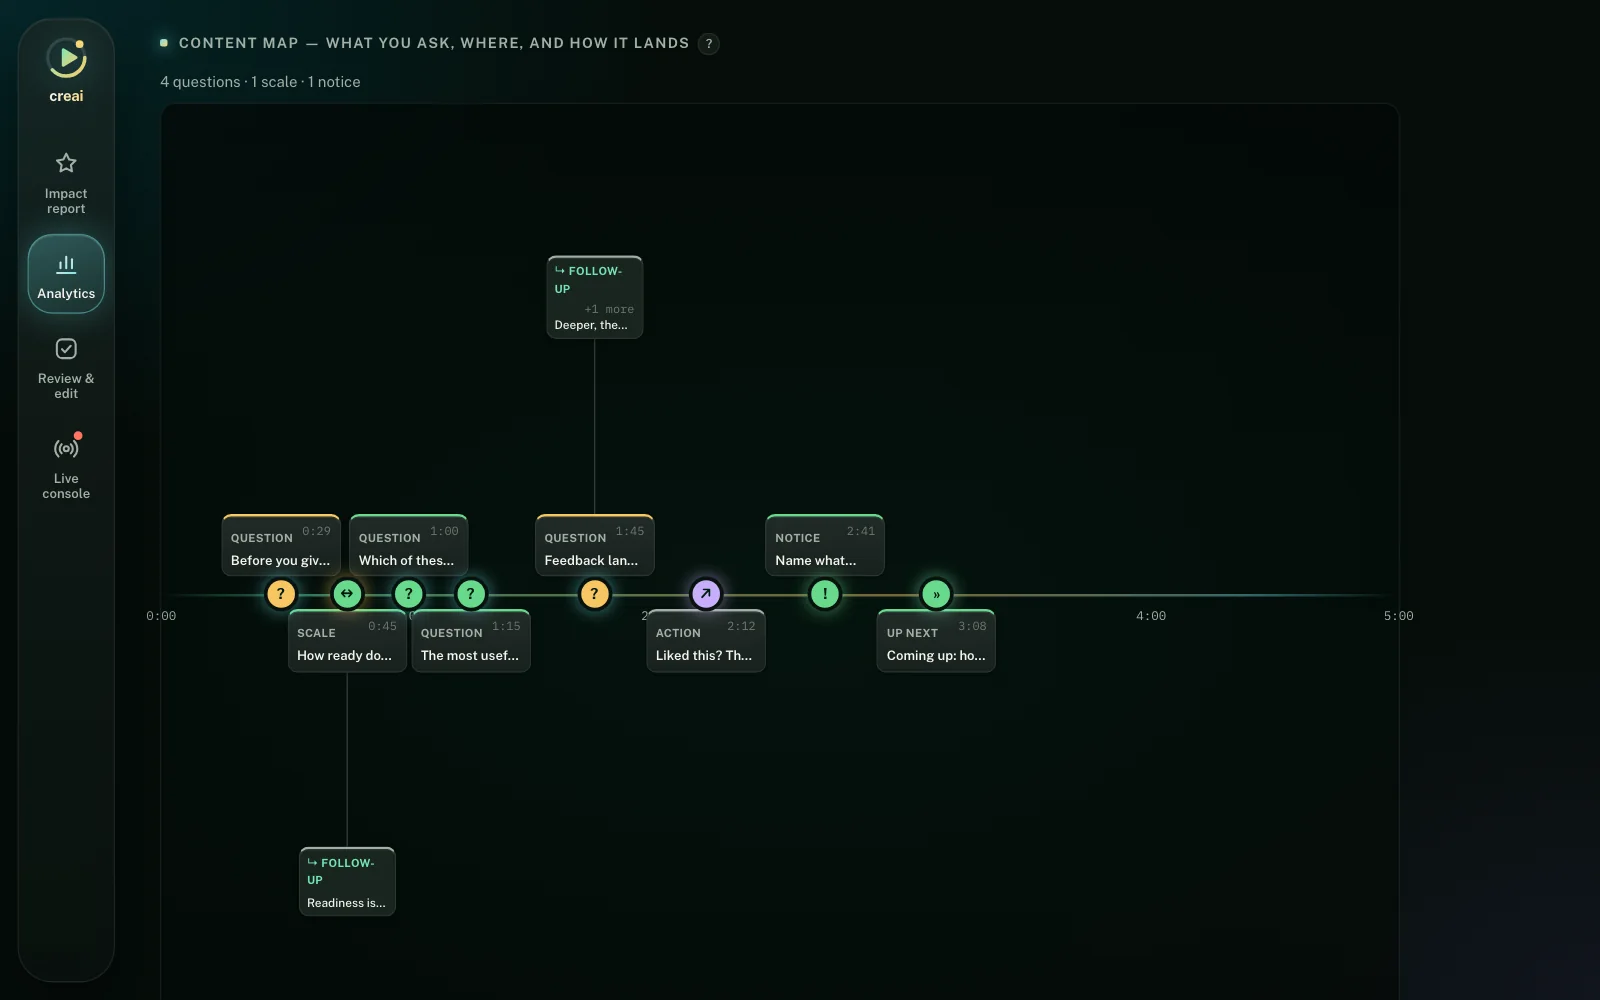Open the 'Feedback lan...' question card
This screenshot has width=1600, height=1000.
point(595,545)
